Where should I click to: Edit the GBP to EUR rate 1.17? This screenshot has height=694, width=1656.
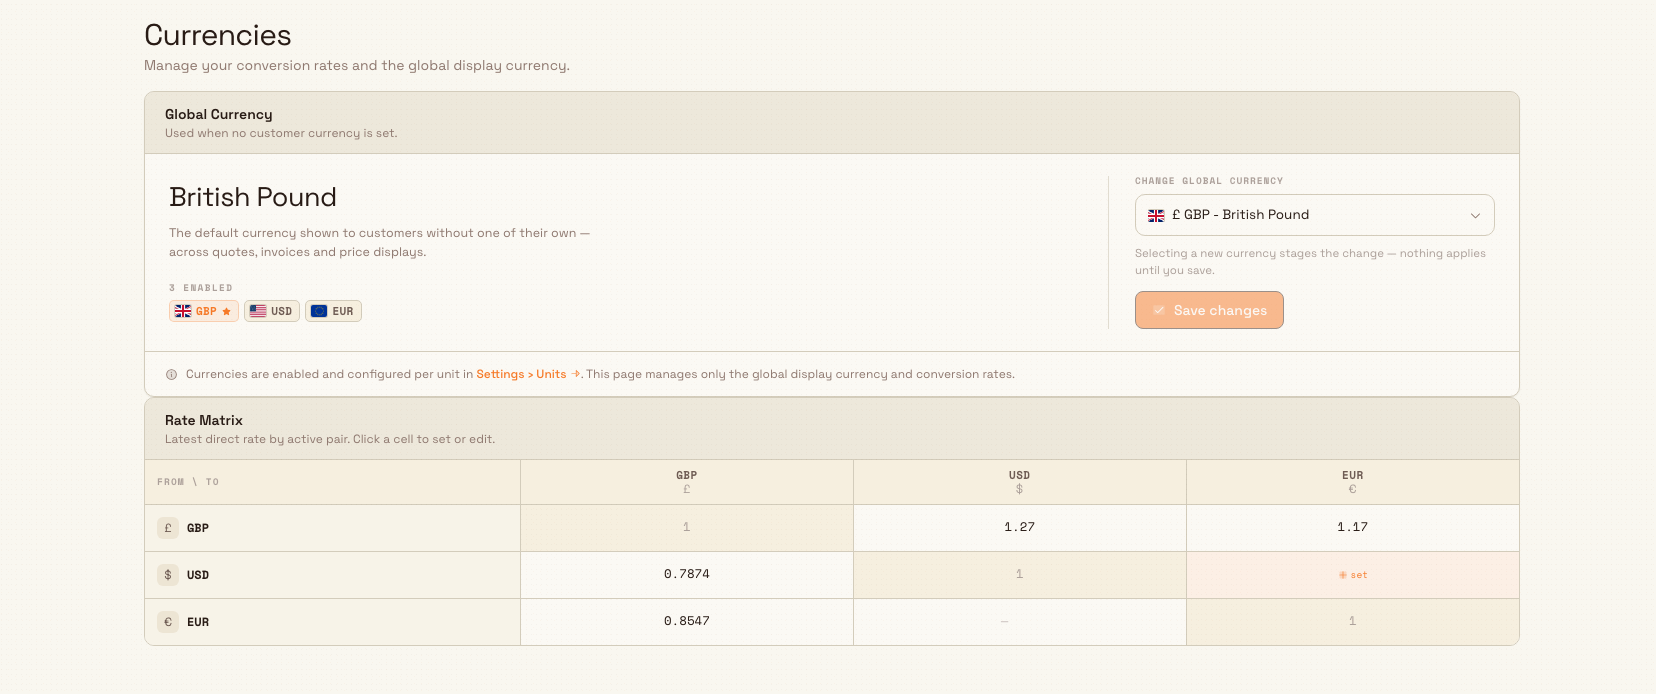click(x=1353, y=527)
